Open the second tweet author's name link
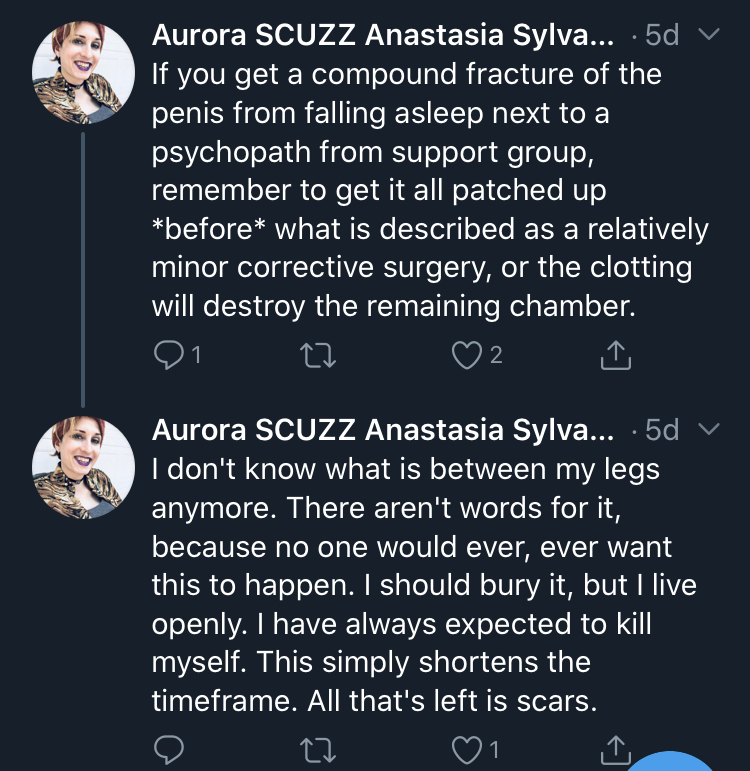 click(x=383, y=429)
